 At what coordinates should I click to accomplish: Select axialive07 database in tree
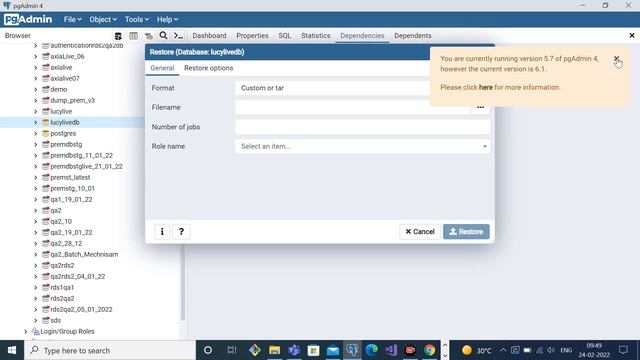click(65, 78)
